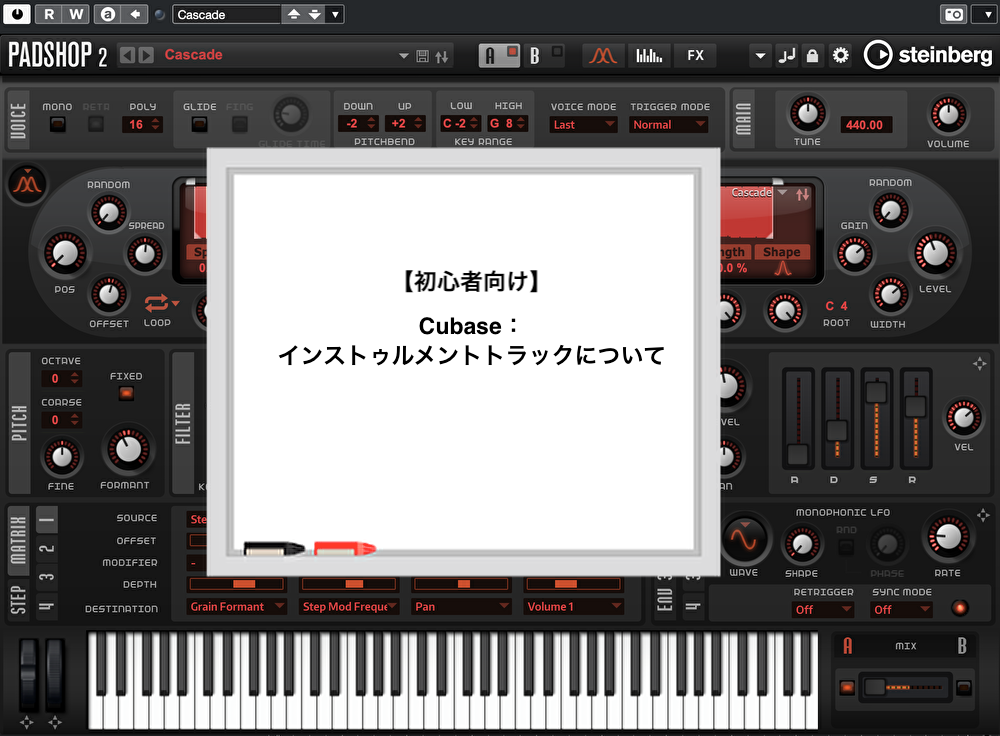This screenshot has height=736, width=1000.
Task: Open the preset management dropdown arrow
Action: coord(335,14)
